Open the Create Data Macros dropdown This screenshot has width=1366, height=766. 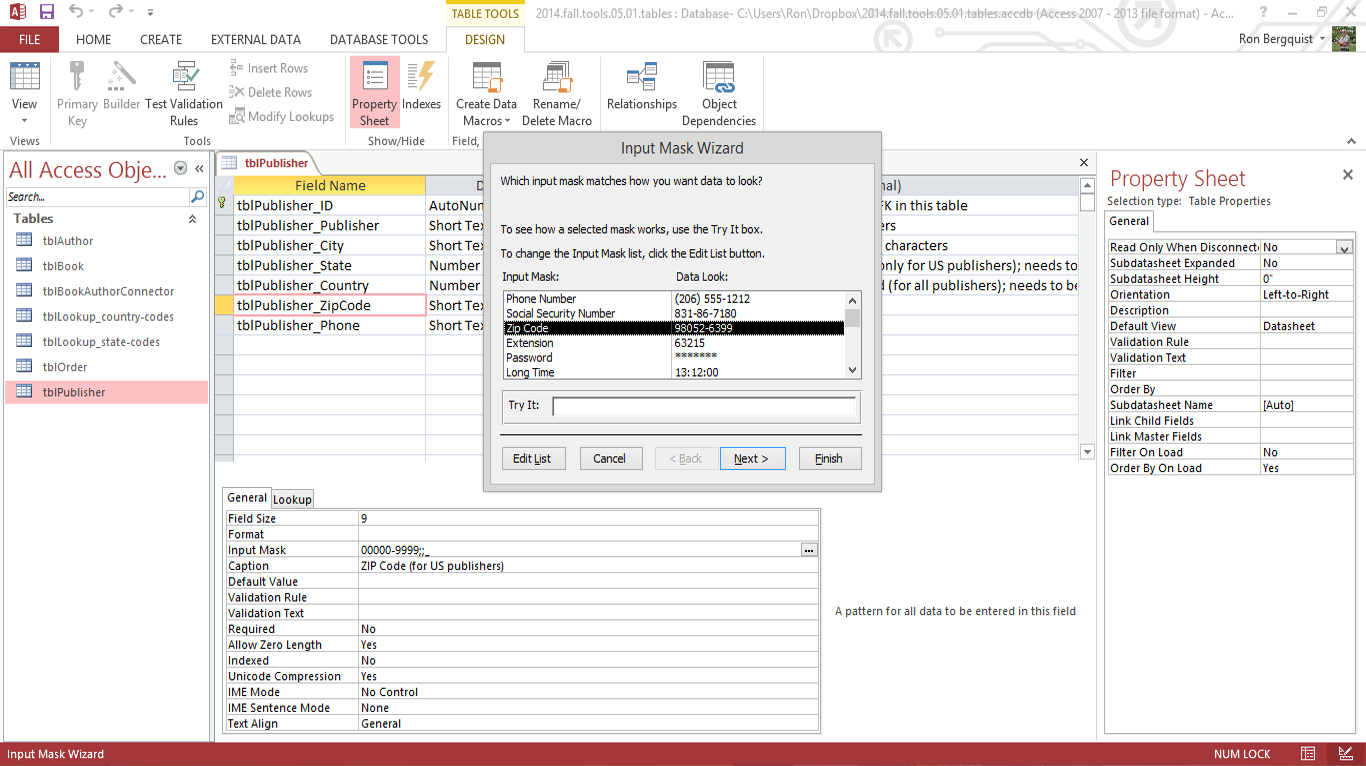click(486, 121)
